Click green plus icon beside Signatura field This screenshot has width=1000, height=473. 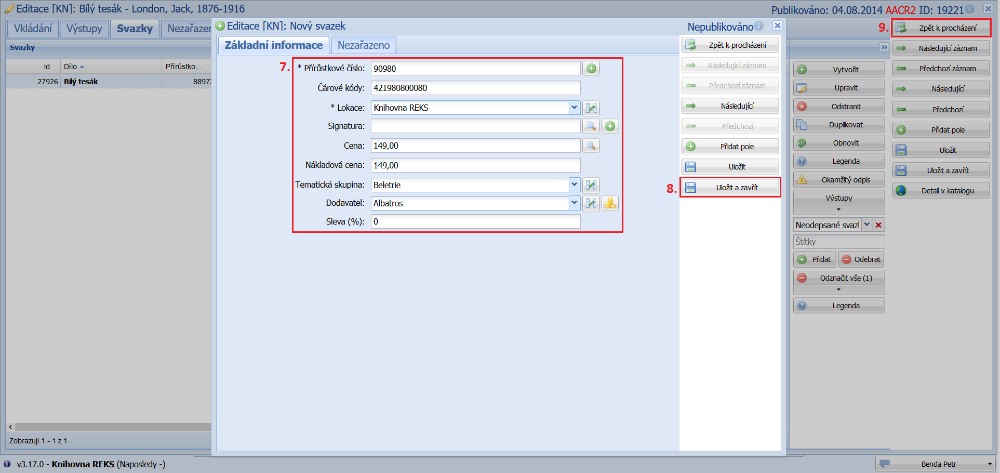tap(609, 126)
